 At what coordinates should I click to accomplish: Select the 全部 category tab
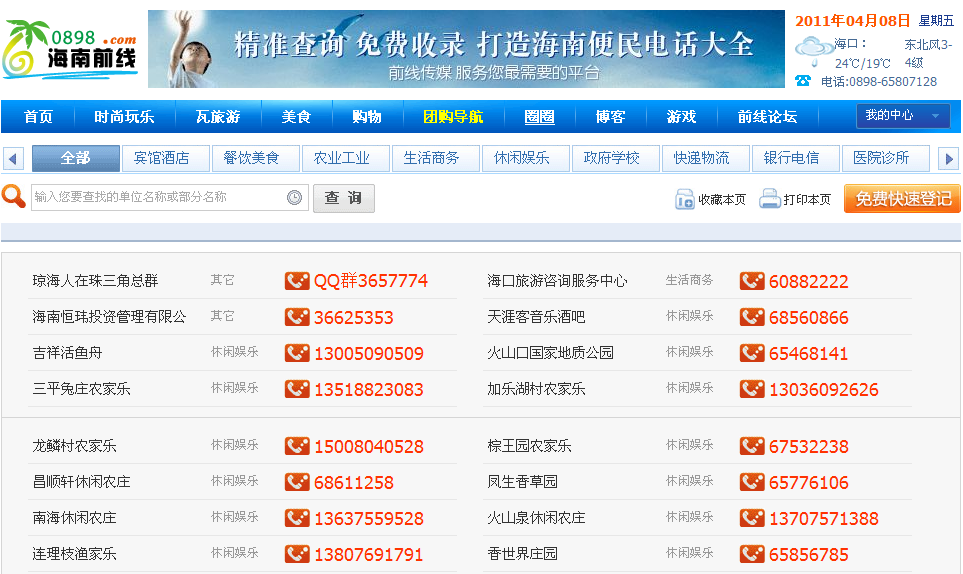coord(76,158)
